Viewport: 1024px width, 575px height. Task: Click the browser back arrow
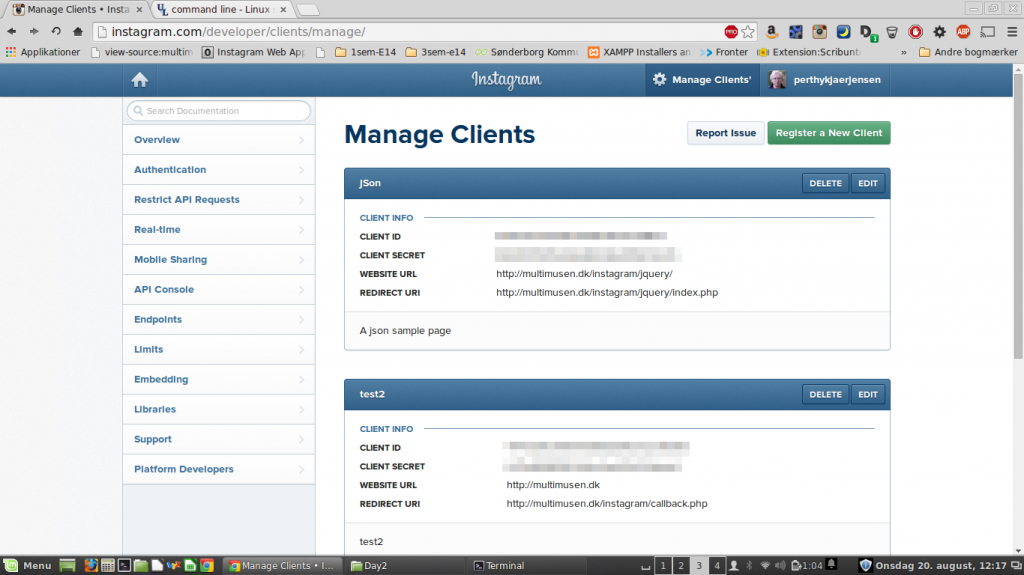(x=12, y=31)
